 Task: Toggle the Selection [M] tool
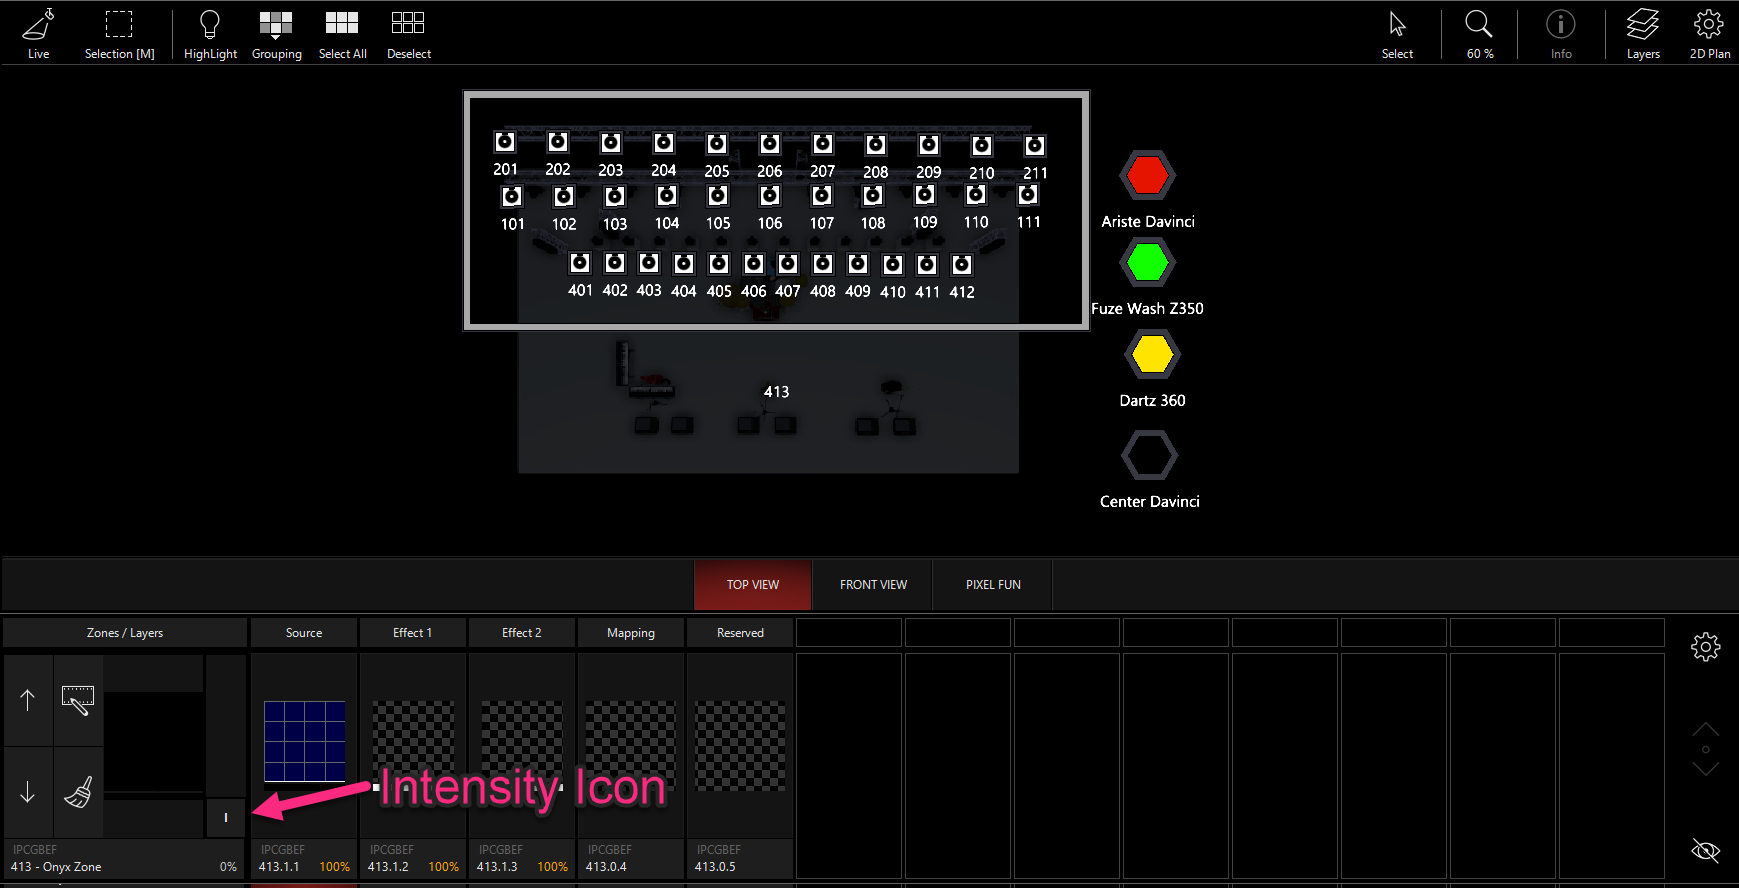pos(119,24)
